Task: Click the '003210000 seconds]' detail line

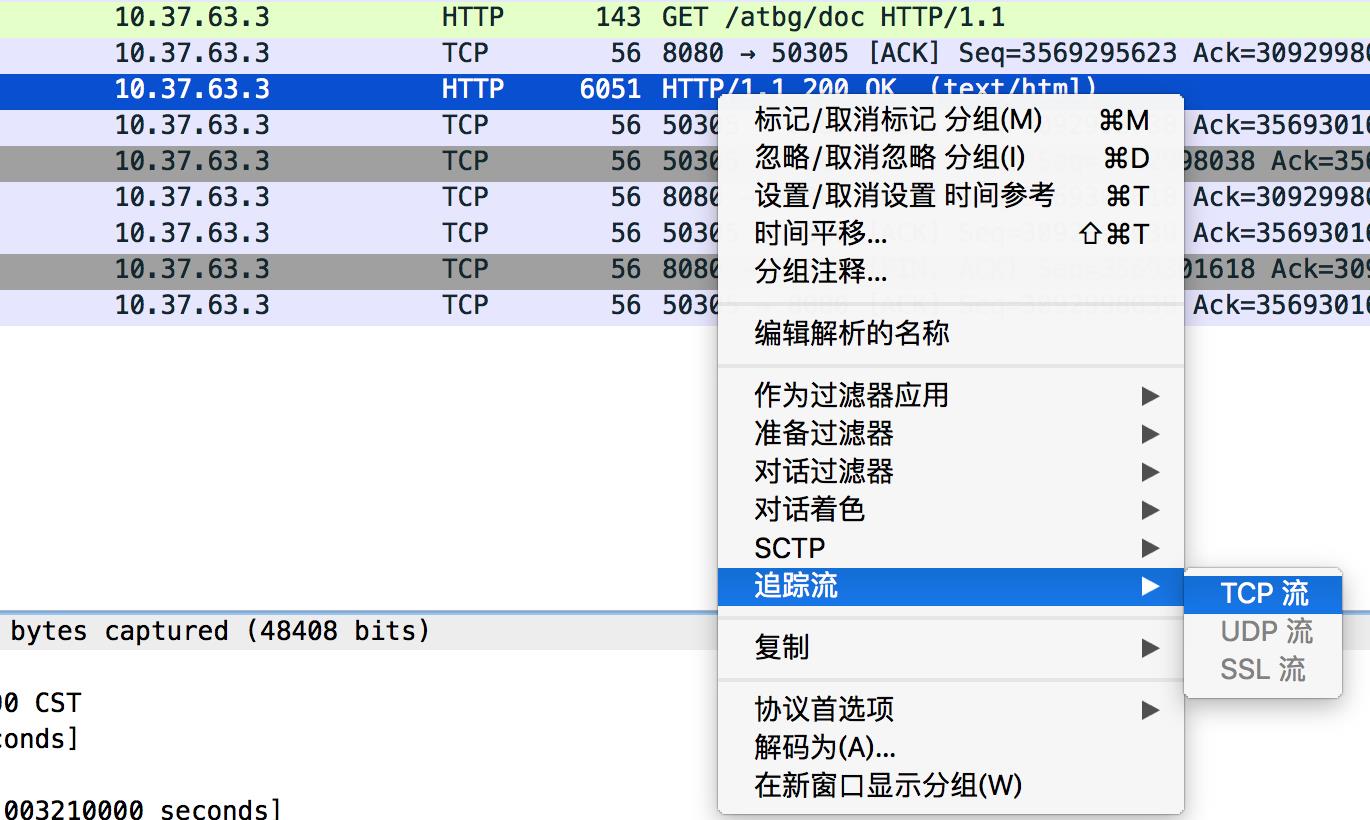Action: 140,808
